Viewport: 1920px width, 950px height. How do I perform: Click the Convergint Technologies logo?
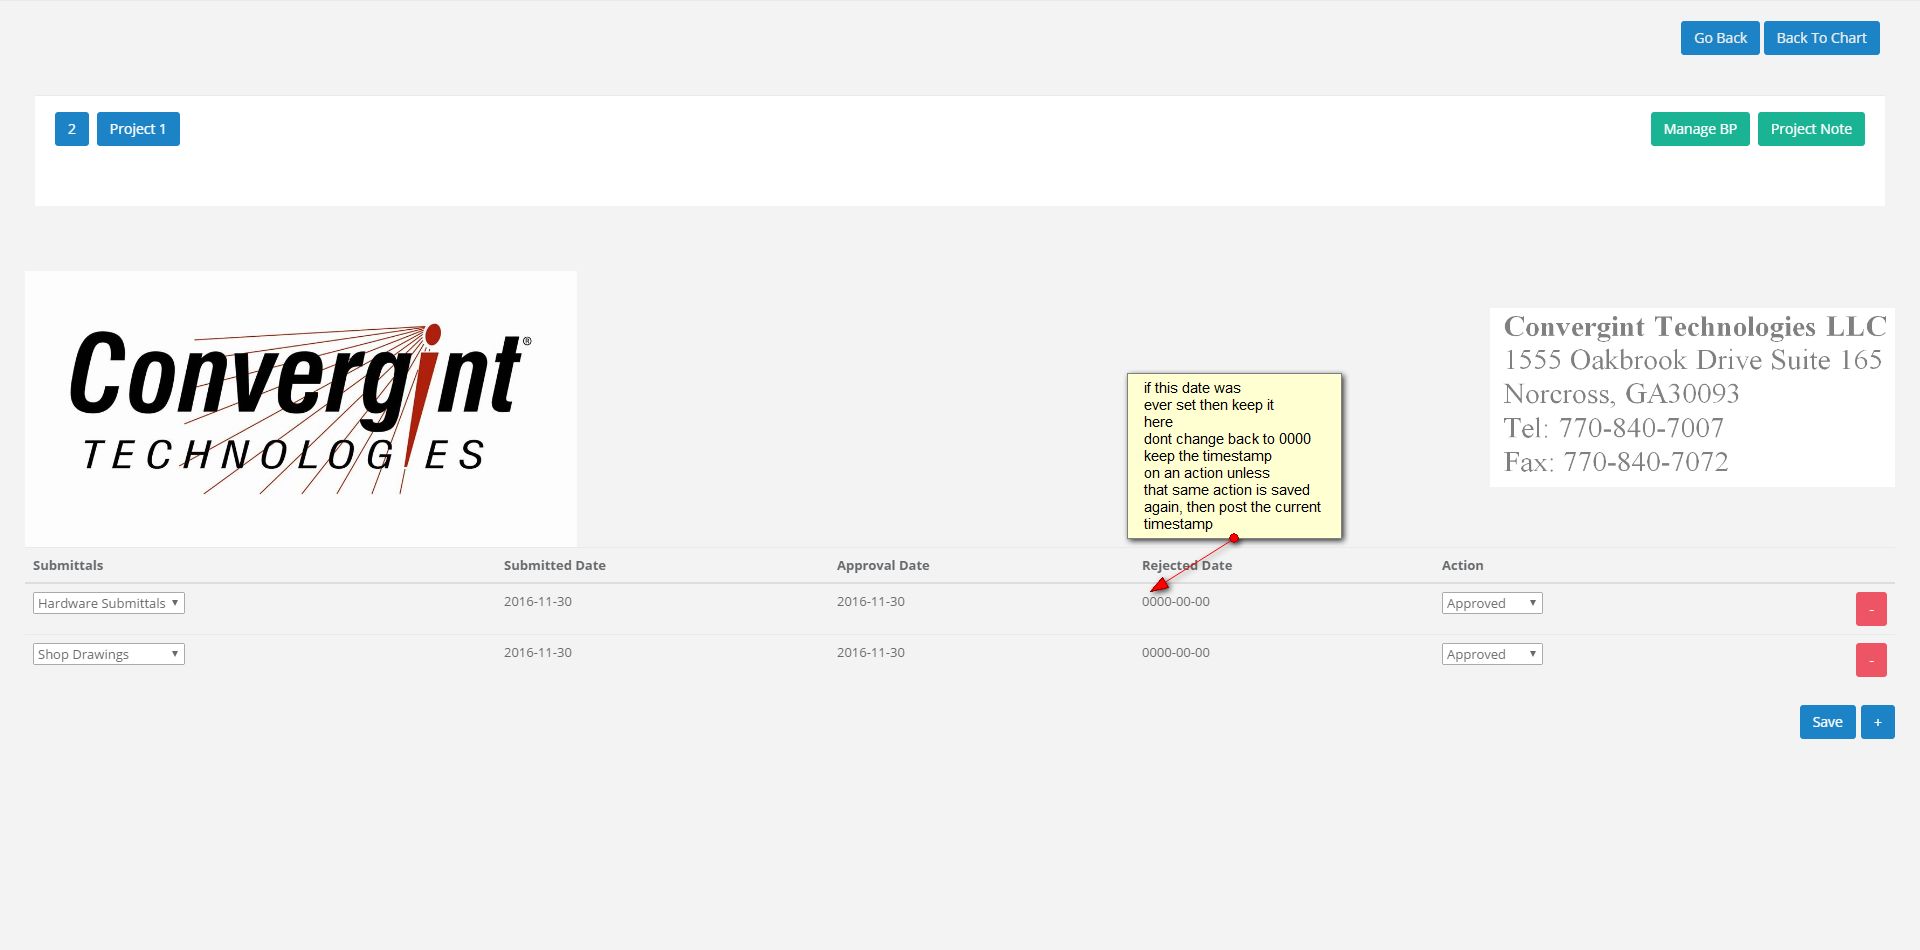(x=301, y=408)
